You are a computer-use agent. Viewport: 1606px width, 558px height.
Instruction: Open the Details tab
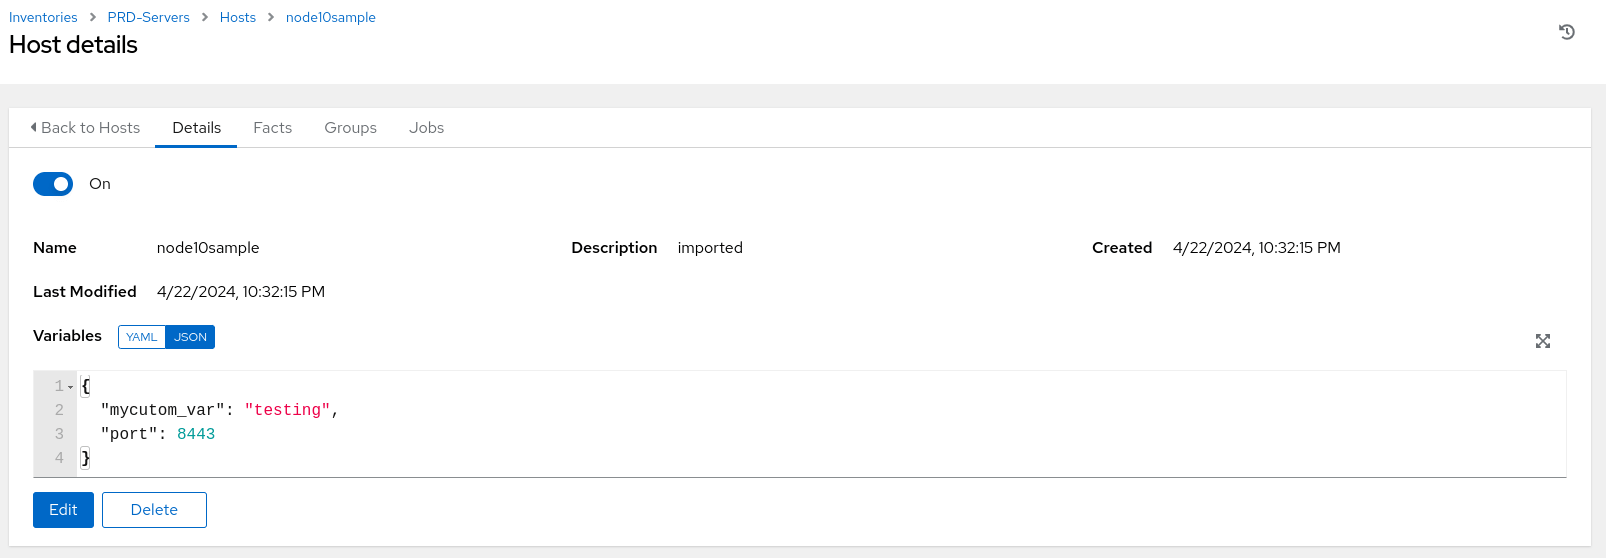pyautogui.click(x=196, y=128)
